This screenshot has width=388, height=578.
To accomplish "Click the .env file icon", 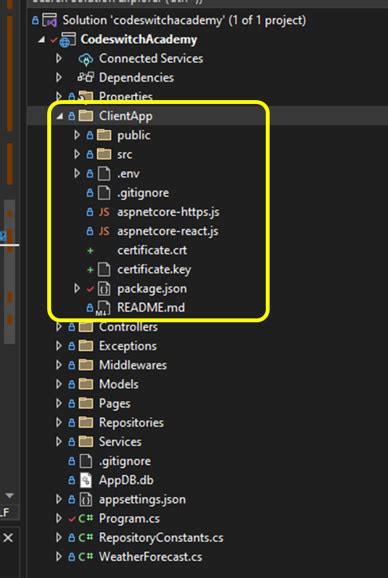I will 104,174.
